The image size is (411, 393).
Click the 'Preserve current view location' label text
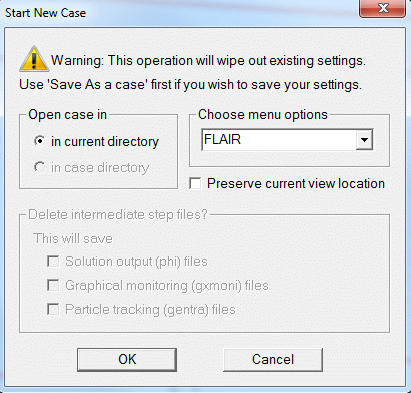296,184
